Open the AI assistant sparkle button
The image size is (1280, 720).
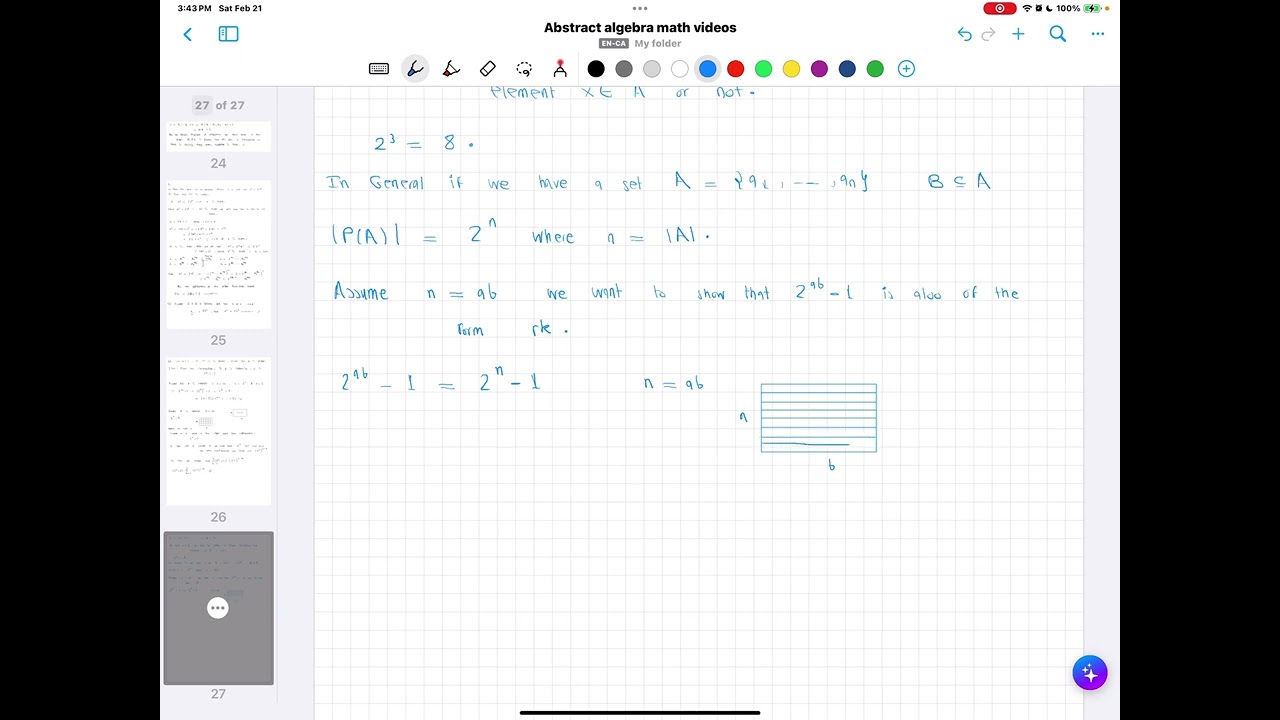pyautogui.click(x=1090, y=673)
